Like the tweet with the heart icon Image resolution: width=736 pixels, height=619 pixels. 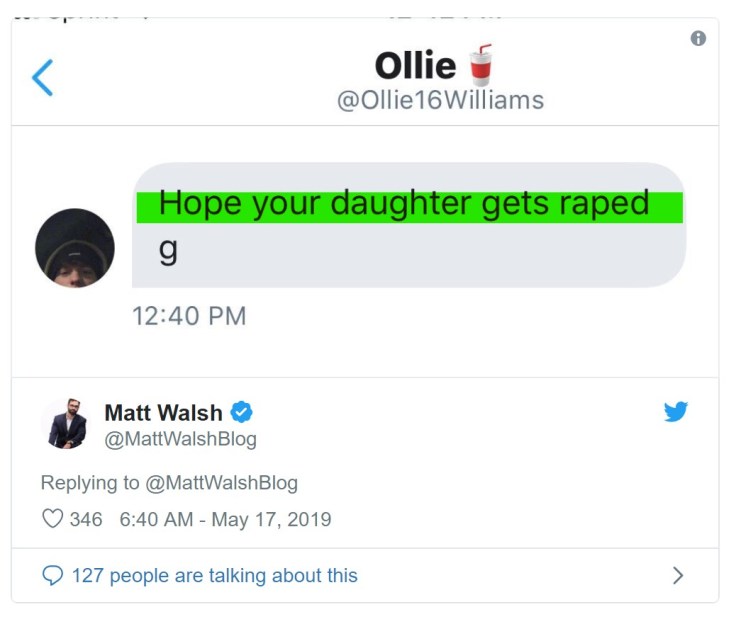(x=52, y=519)
